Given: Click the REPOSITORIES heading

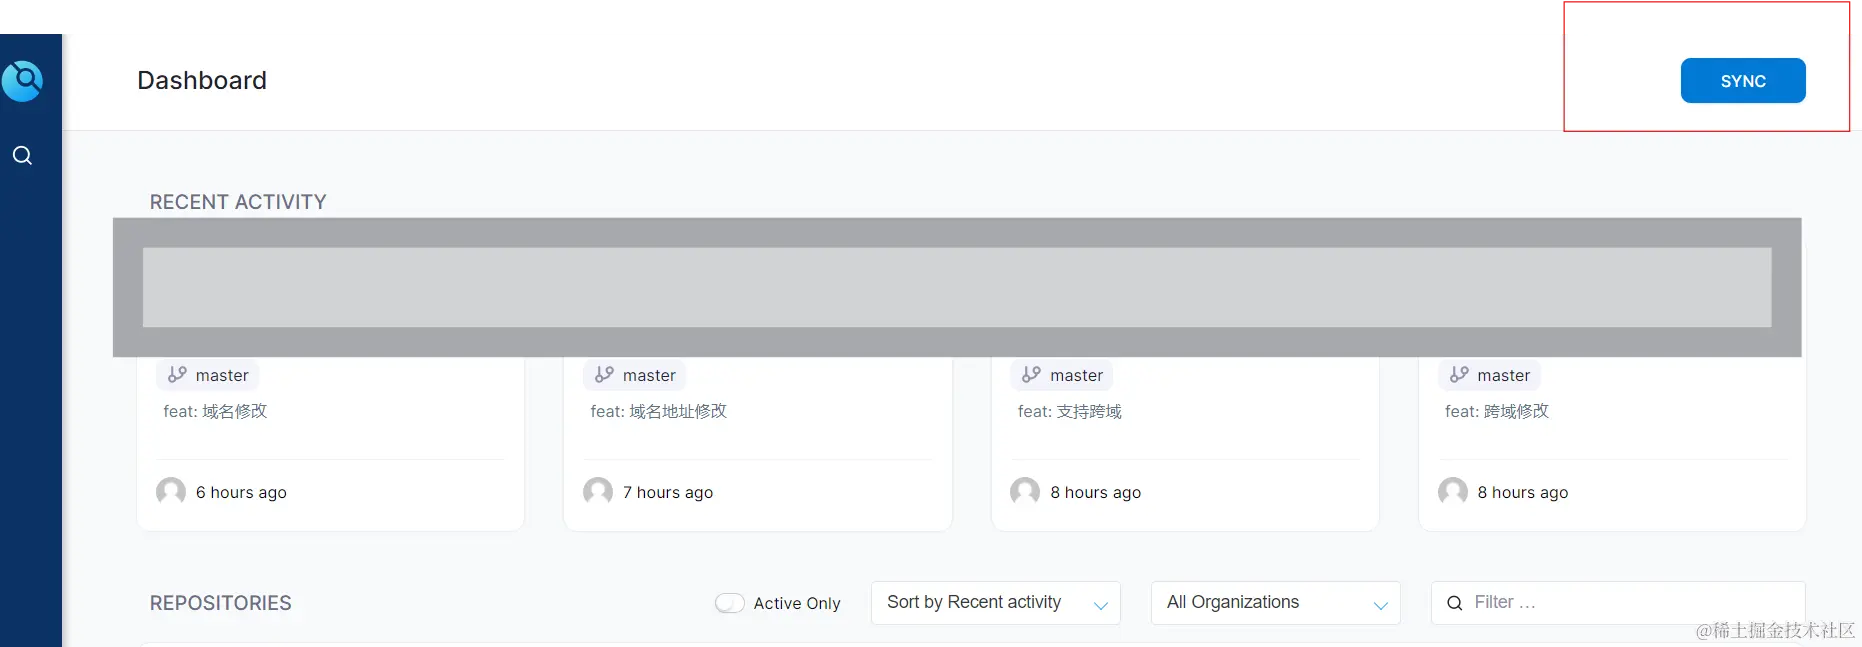Looking at the screenshot, I should (x=221, y=603).
